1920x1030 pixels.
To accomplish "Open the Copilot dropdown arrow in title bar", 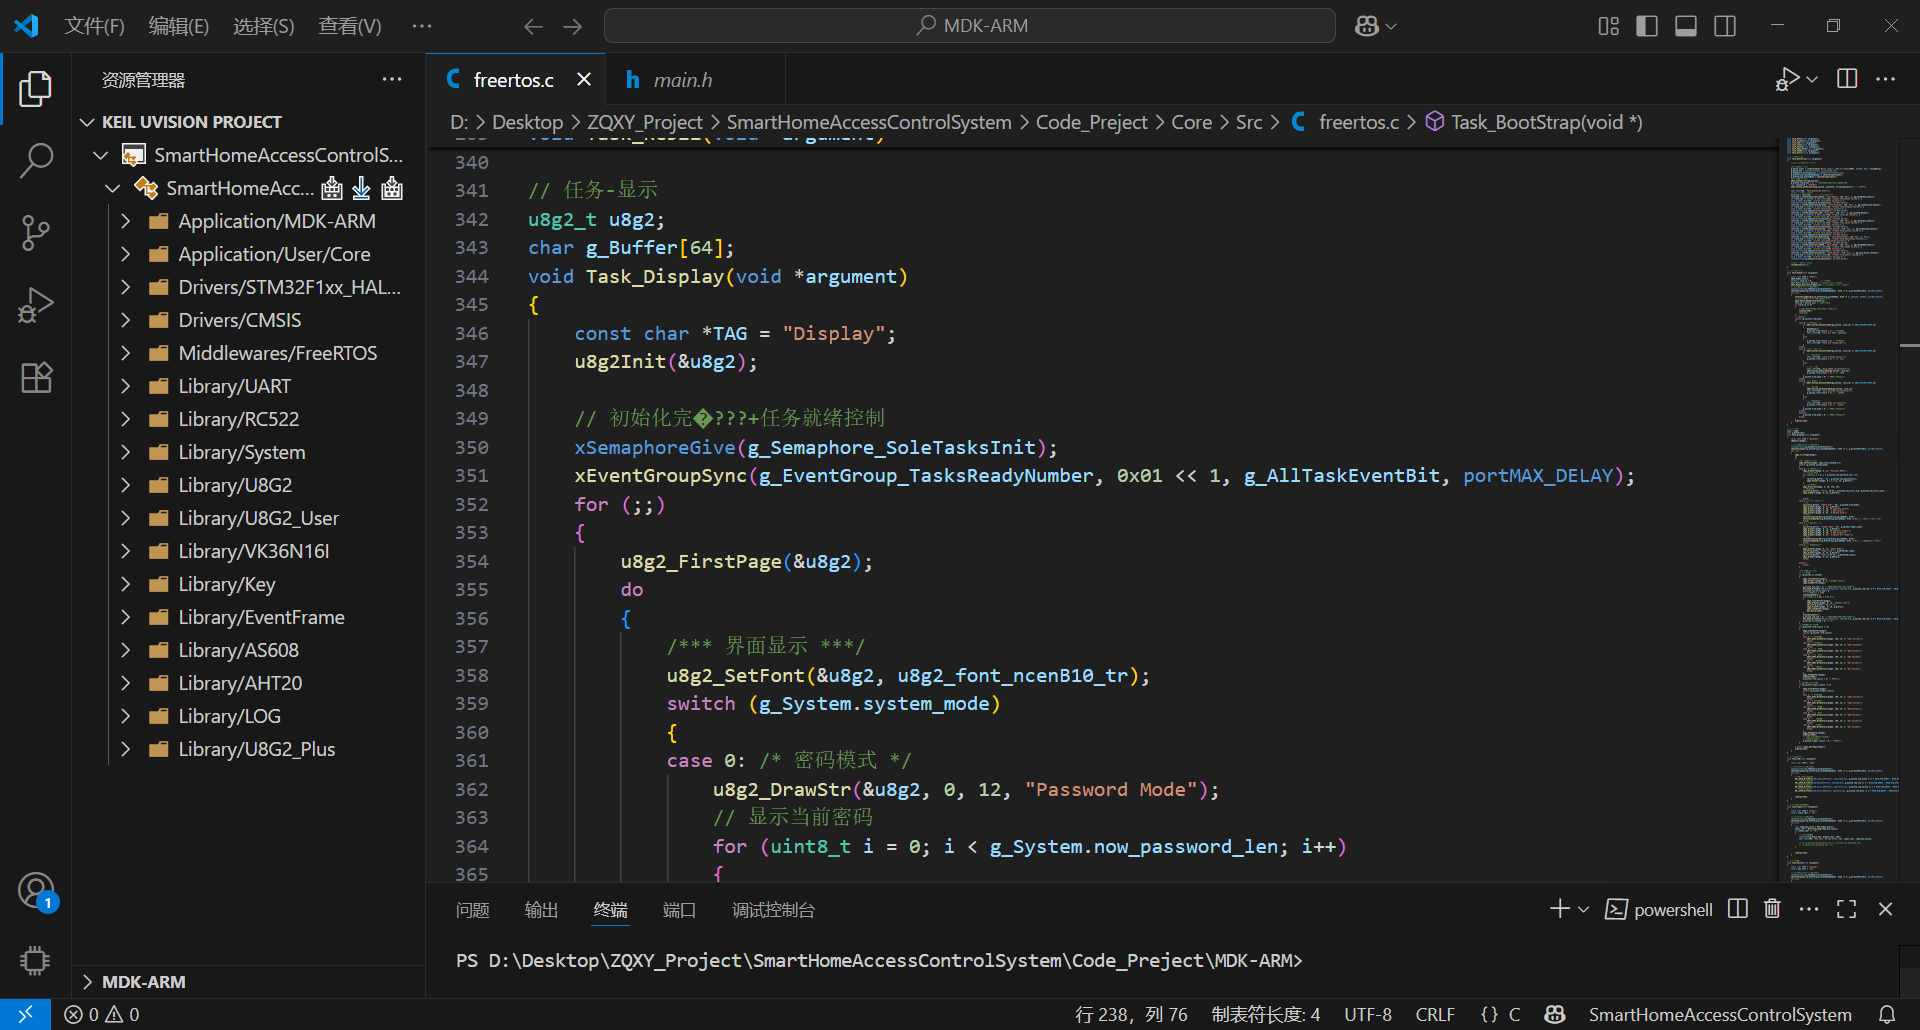I will [1390, 26].
